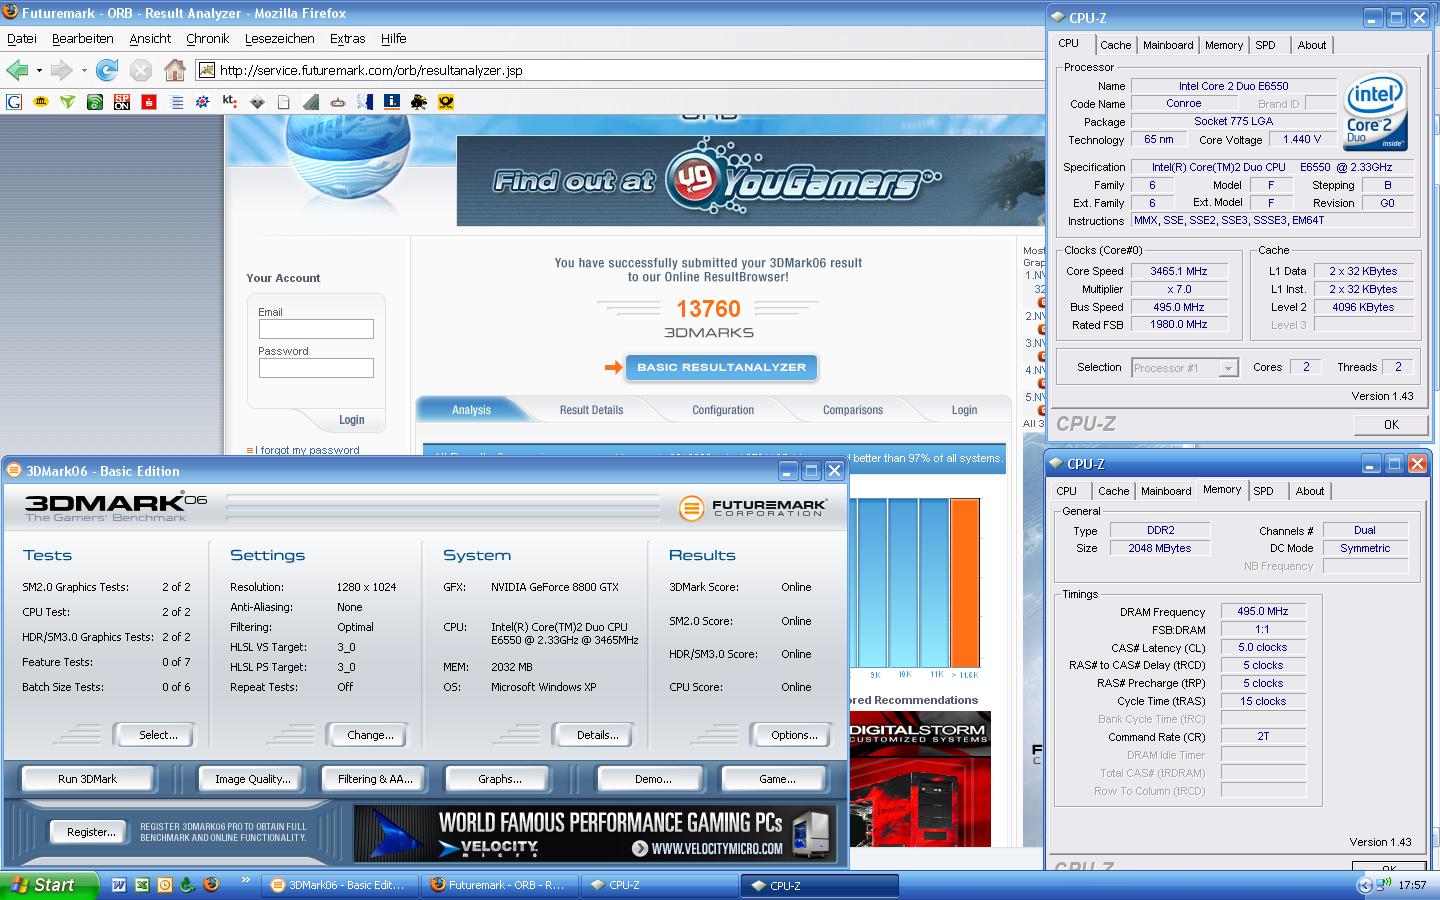
Task: Open the Hilfe menu
Action: tap(393, 38)
